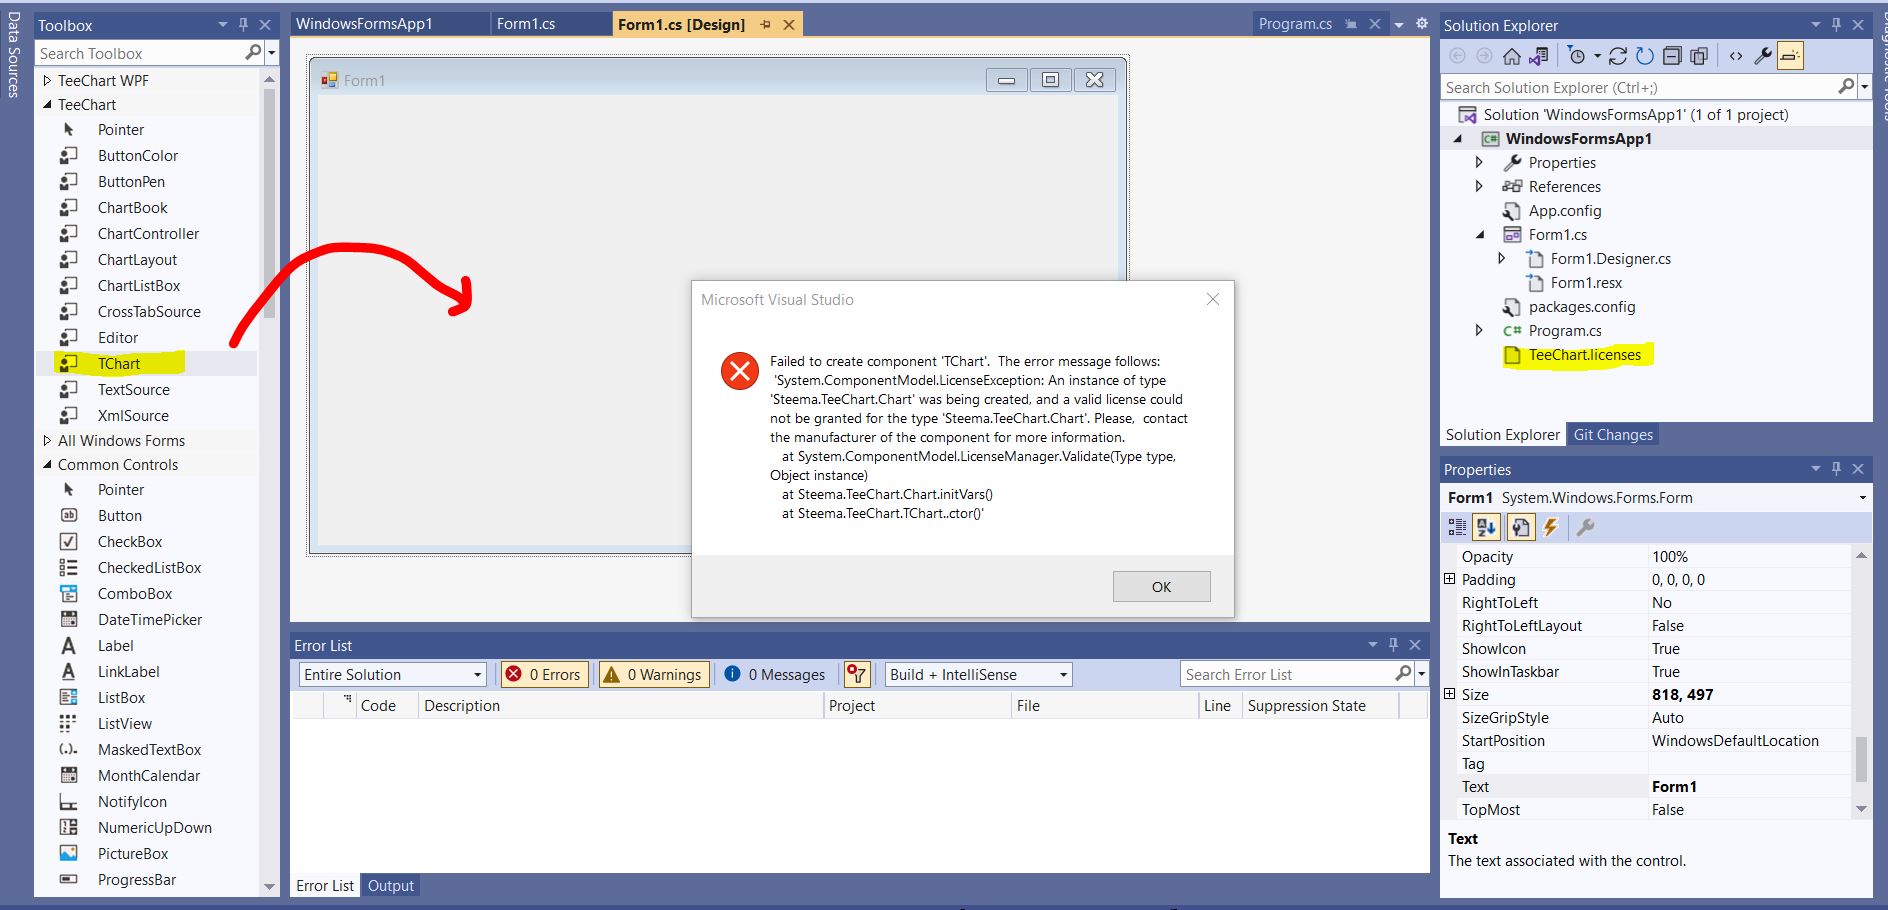Select TeeChart.licenses file in Solution Explorer
Viewport: 1888px width, 910px height.
coord(1584,354)
